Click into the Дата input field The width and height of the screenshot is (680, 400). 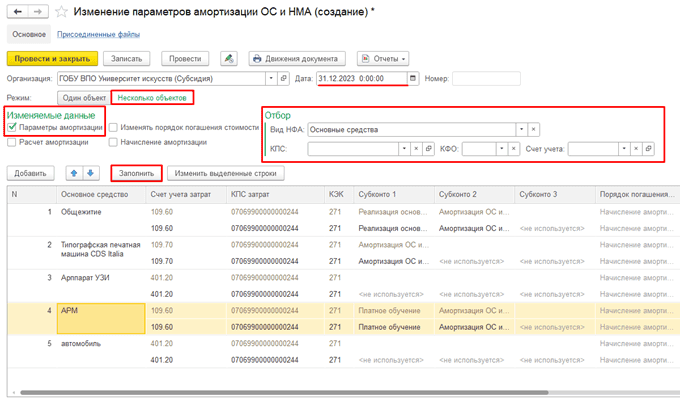pyautogui.click(x=362, y=79)
